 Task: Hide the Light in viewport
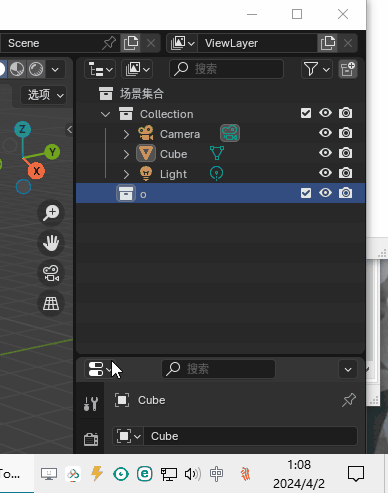click(325, 173)
